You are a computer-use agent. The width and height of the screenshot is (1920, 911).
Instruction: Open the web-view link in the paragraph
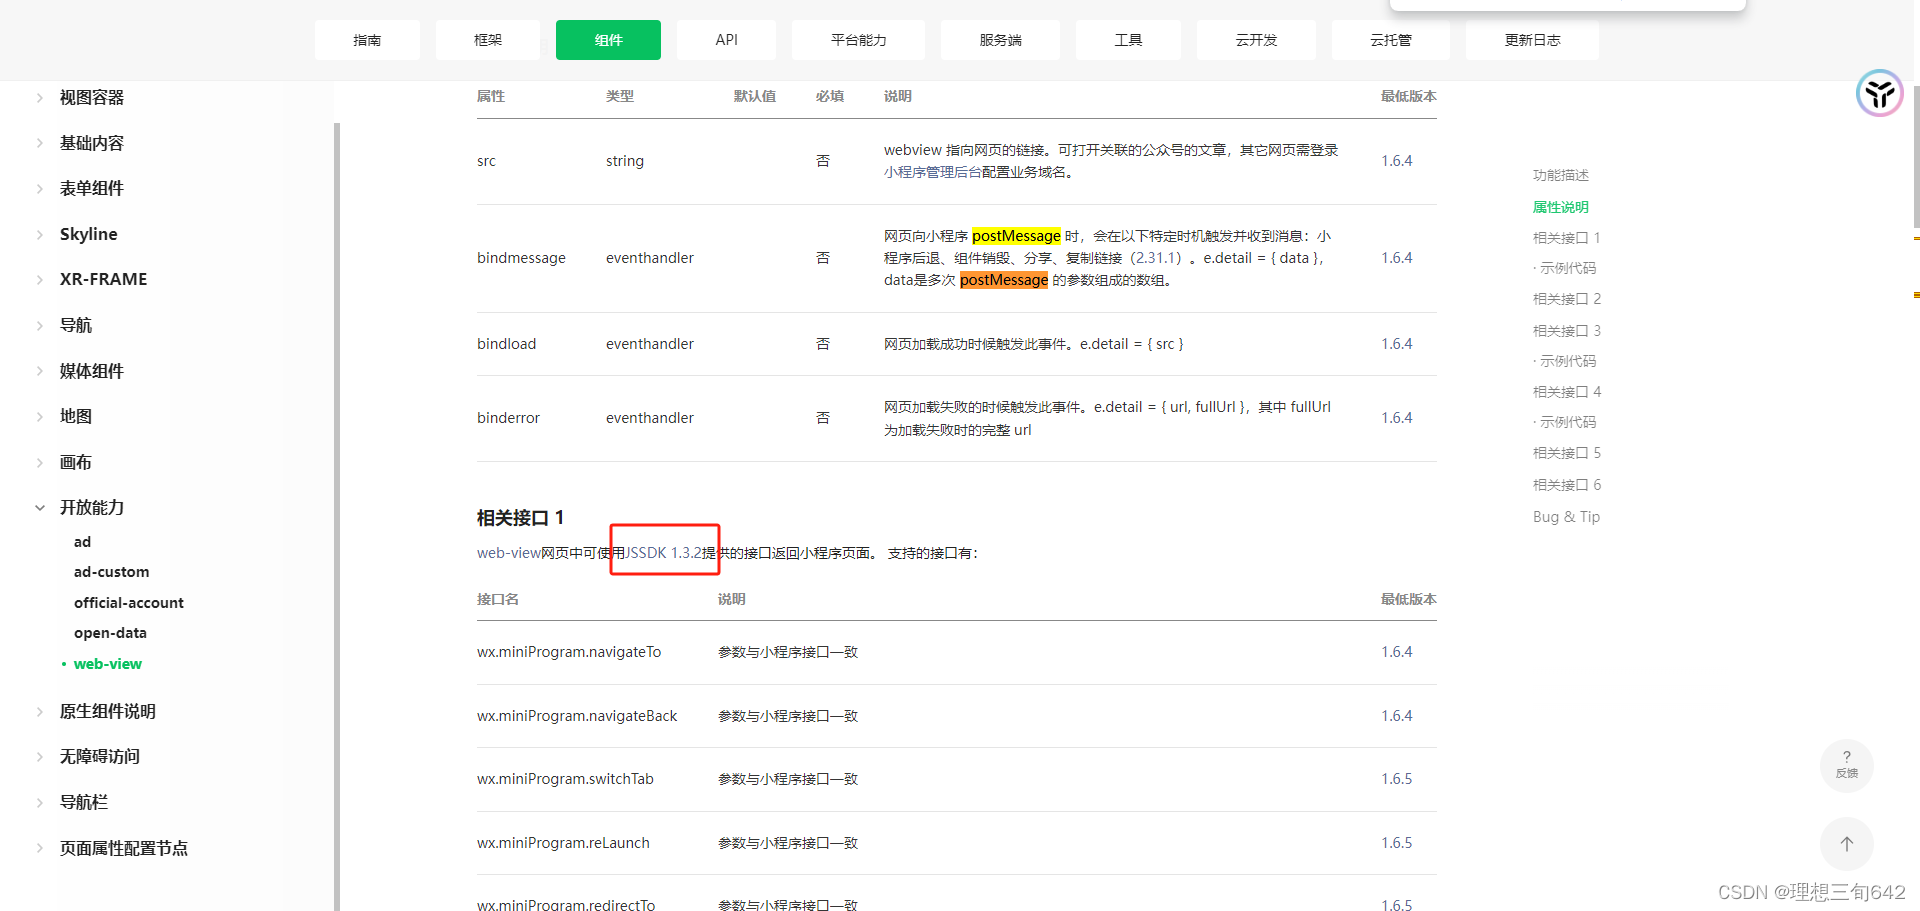point(508,552)
